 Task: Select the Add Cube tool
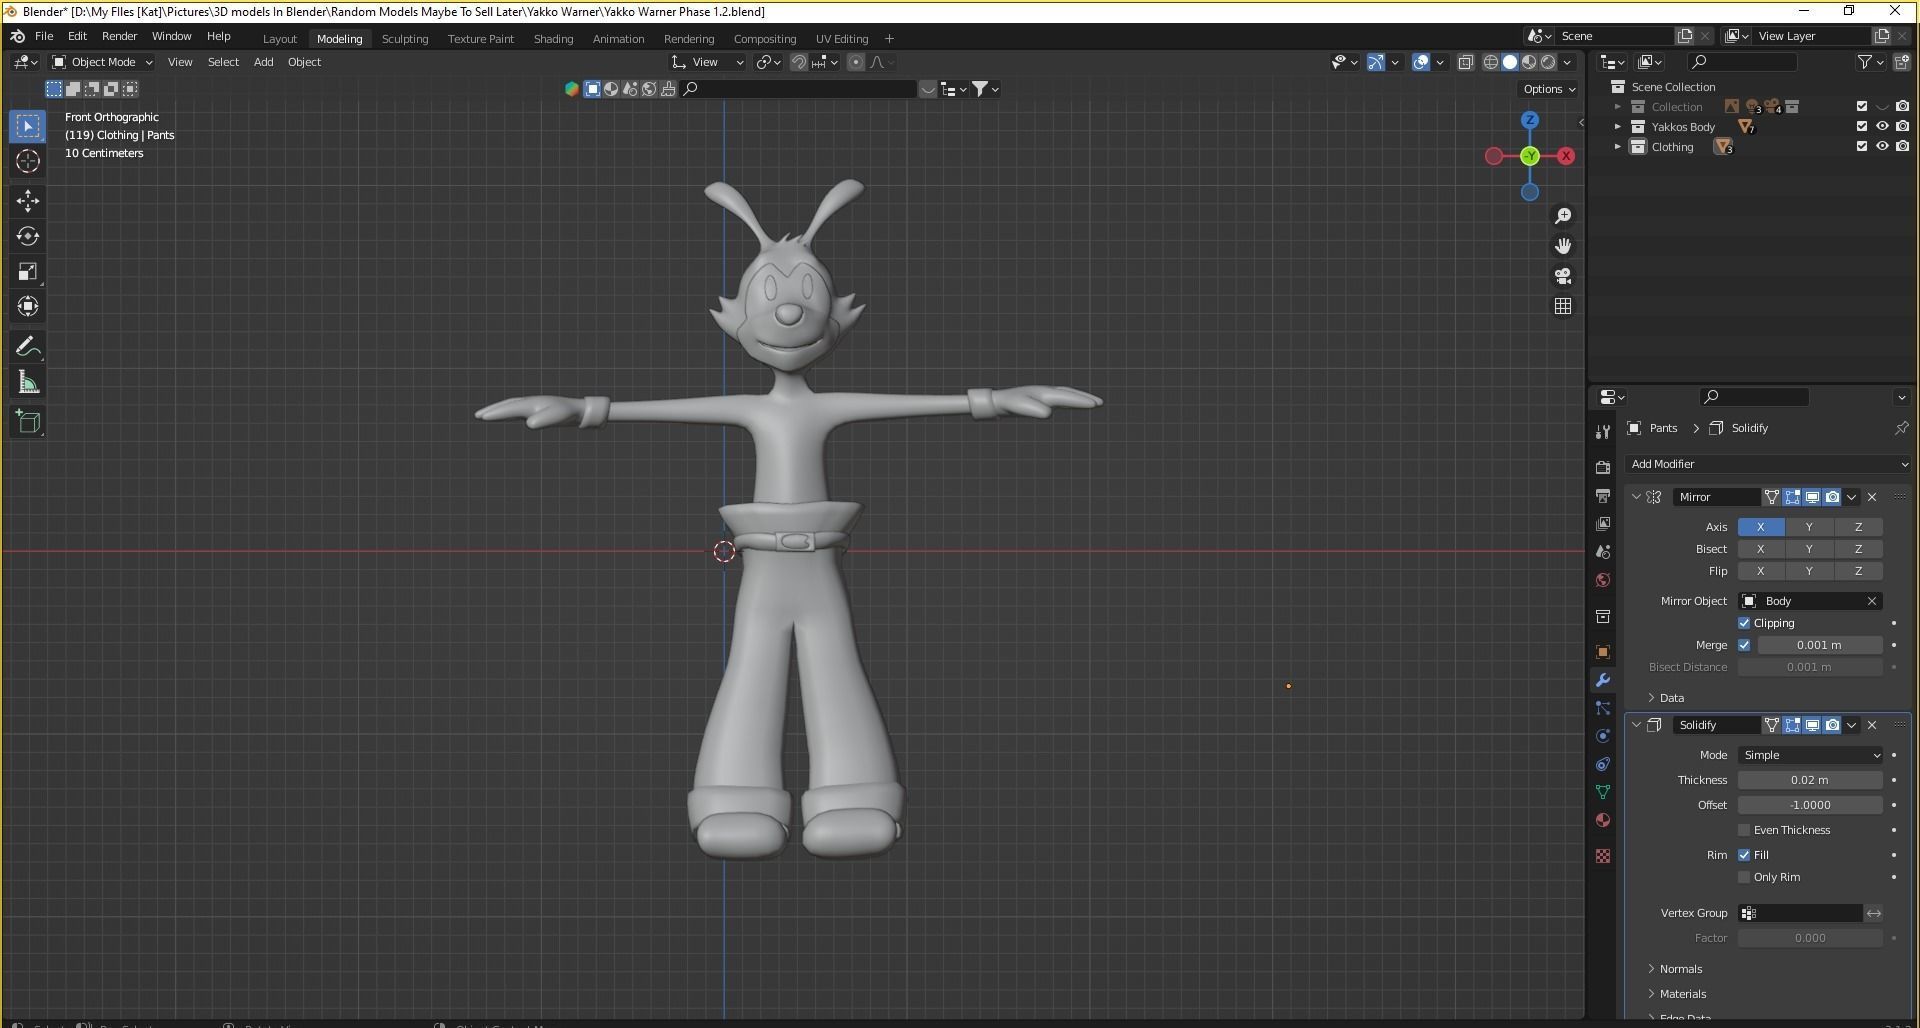(28, 422)
